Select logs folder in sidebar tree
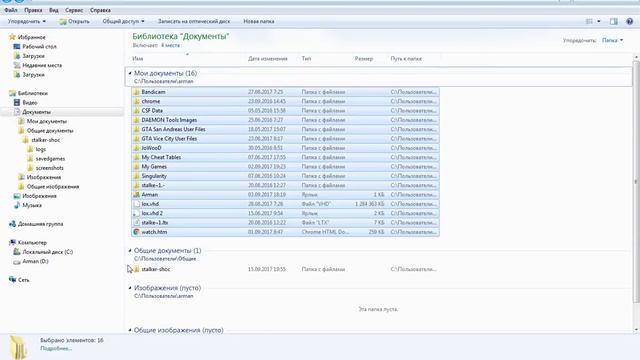Image resolution: width=640 pixels, height=360 pixels. click(x=41, y=149)
